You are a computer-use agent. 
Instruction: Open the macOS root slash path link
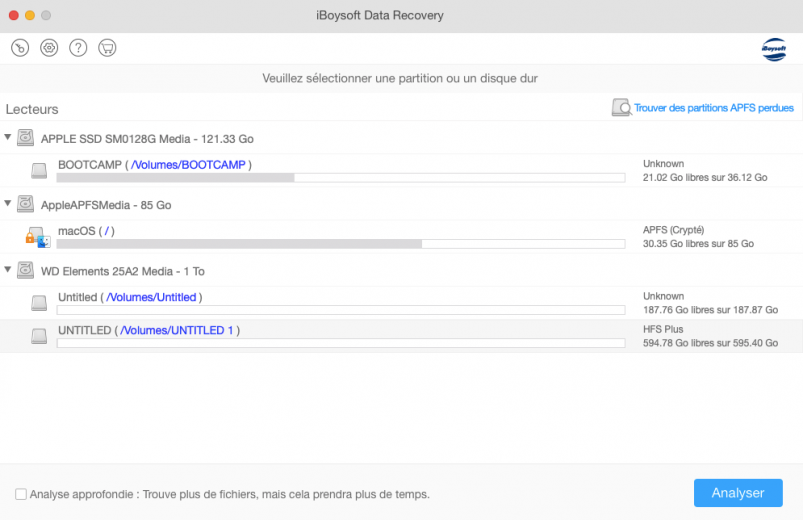click(107, 231)
